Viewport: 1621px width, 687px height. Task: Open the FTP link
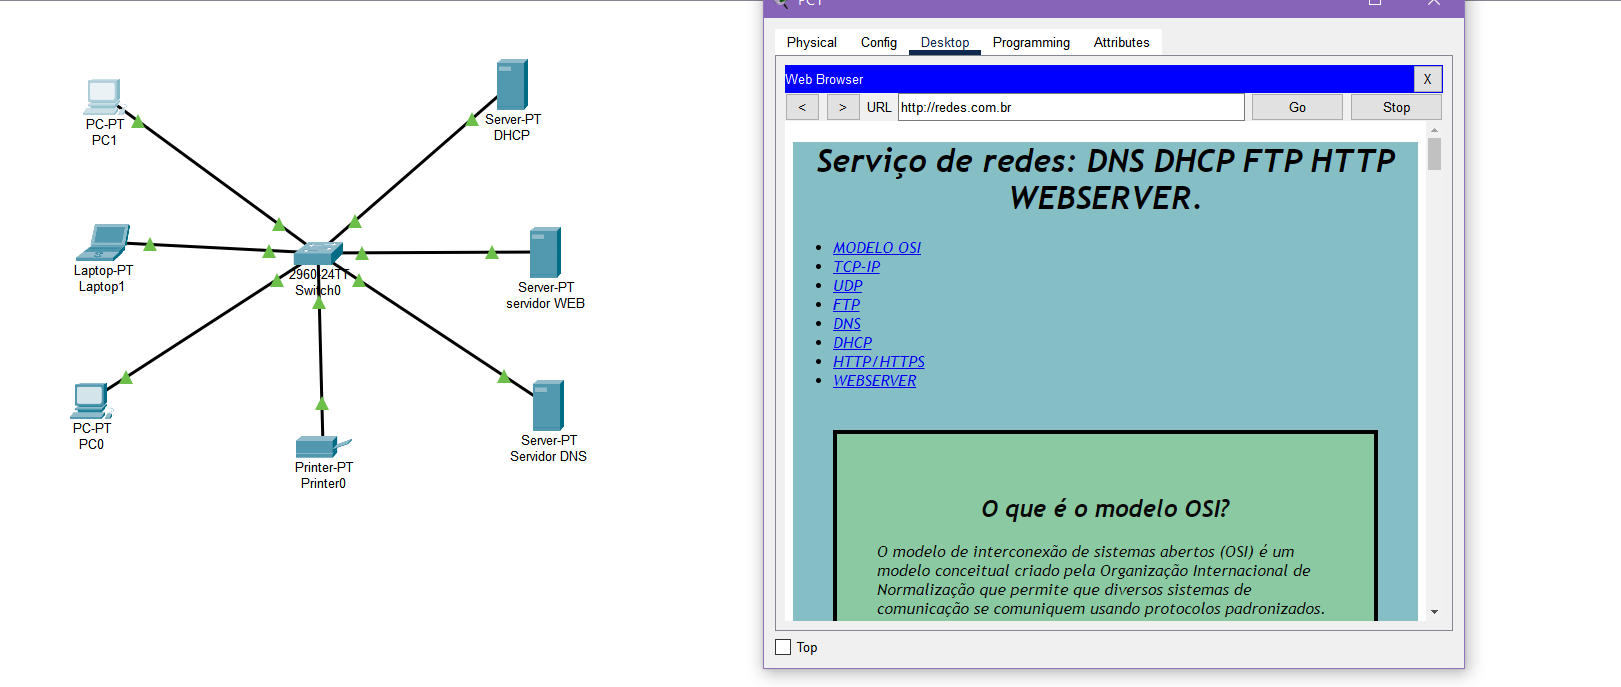[847, 305]
